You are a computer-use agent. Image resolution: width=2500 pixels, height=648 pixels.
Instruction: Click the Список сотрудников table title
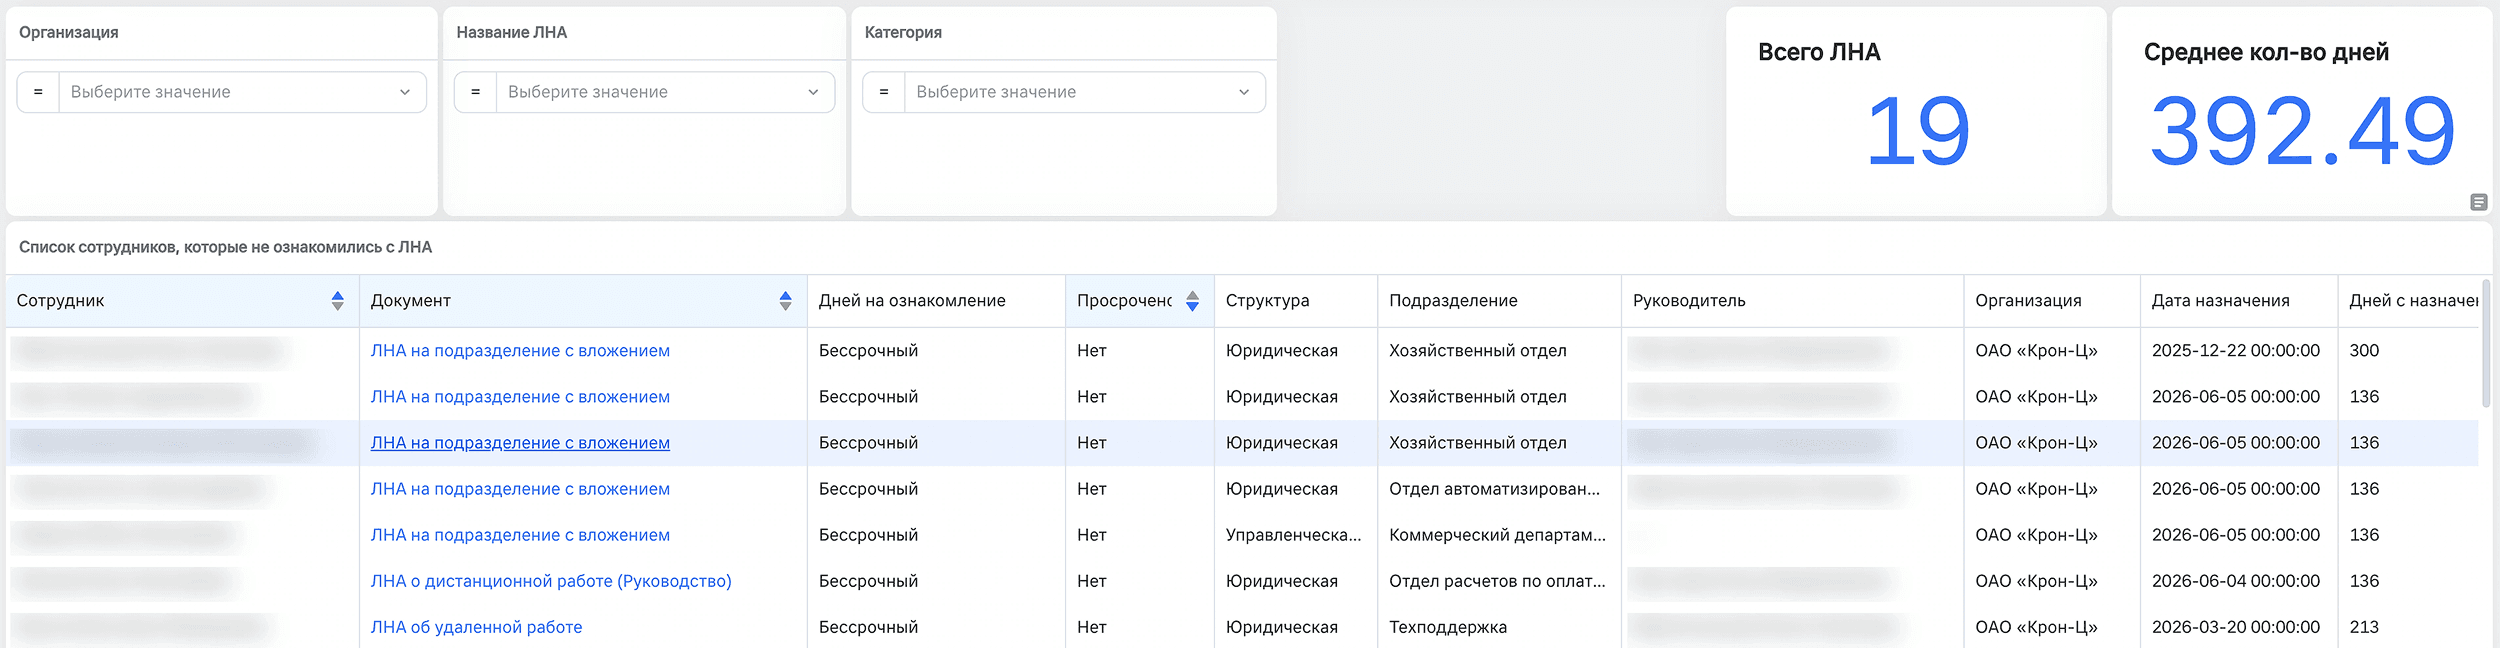click(225, 247)
